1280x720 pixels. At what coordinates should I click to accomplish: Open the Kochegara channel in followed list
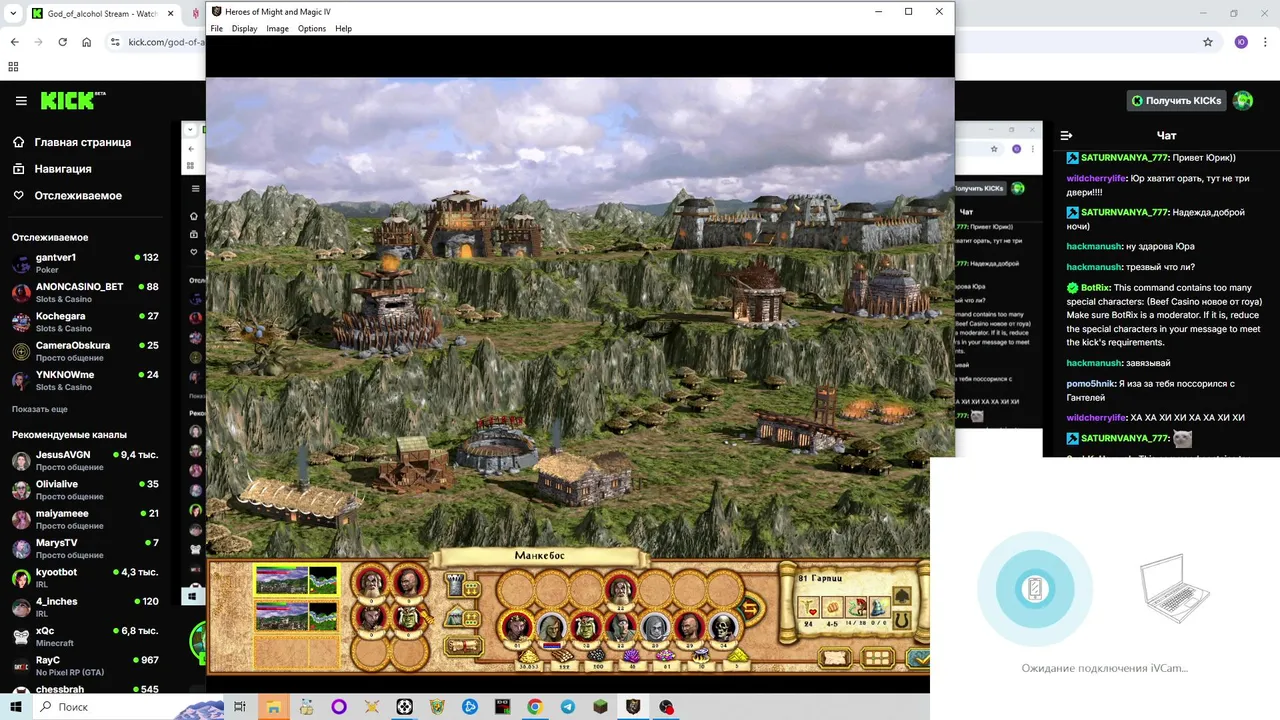click(85, 322)
